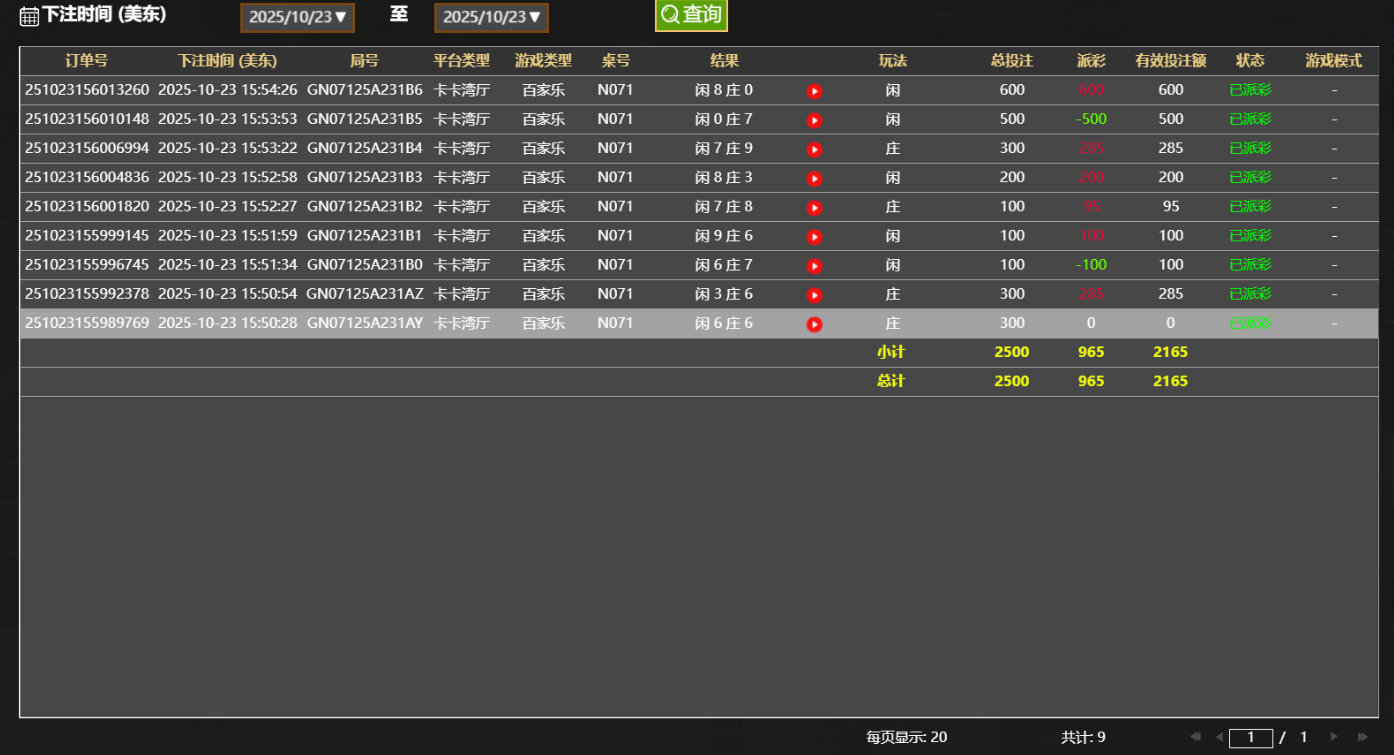Play video replay for round GN07125A231B6
1394x755 pixels.
(x=814, y=91)
